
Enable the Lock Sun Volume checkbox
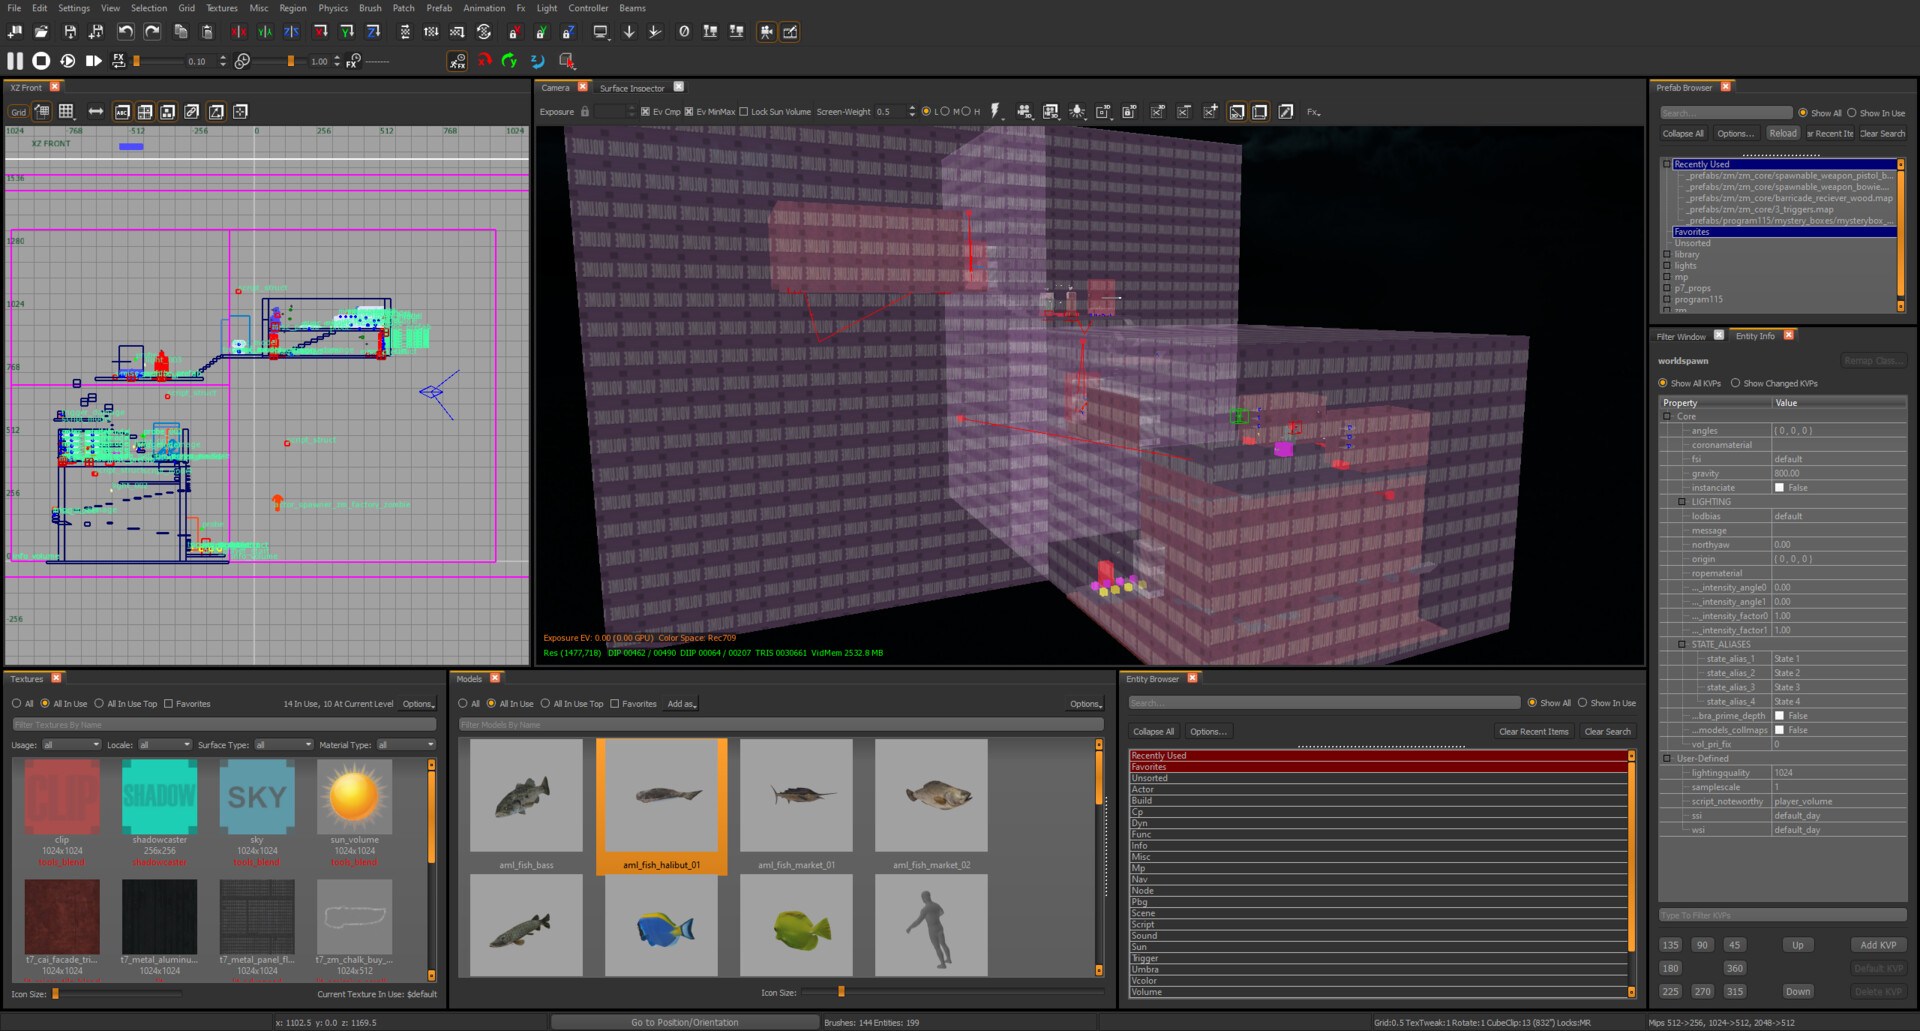(744, 112)
